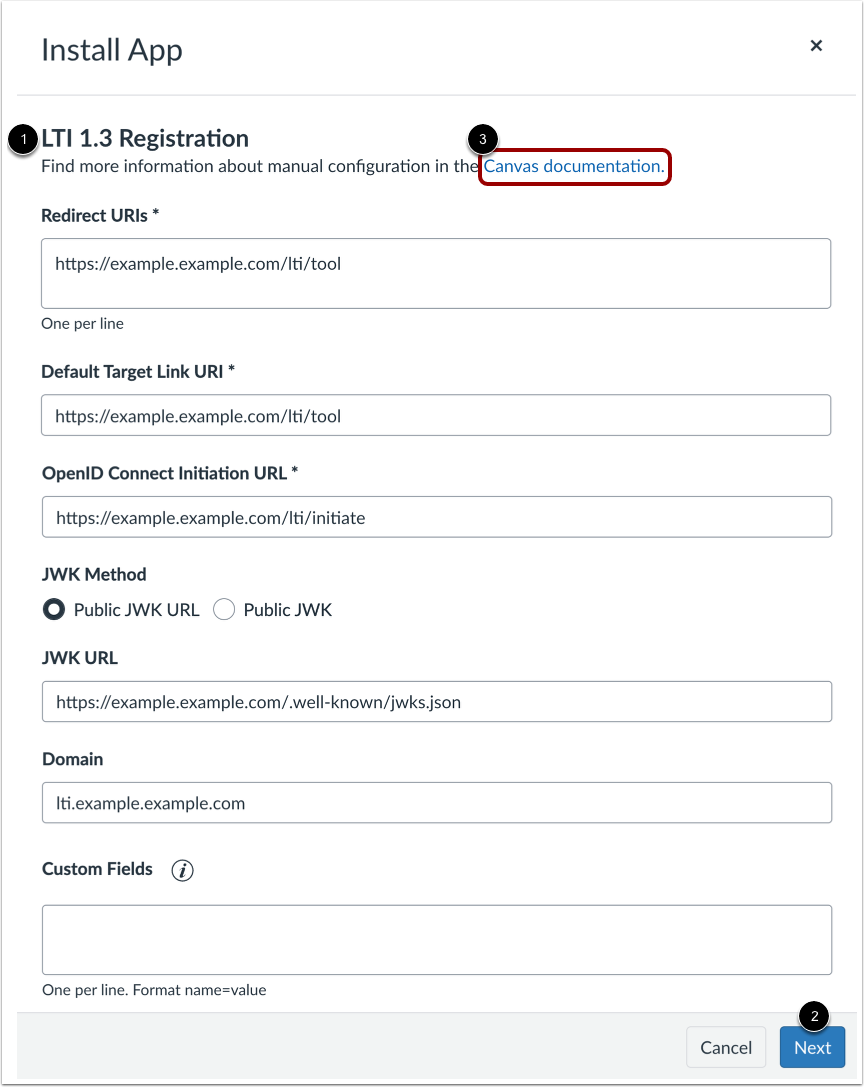This screenshot has width=864, height=1087.
Task: Click the Install App dialog title
Action: coord(111,50)
